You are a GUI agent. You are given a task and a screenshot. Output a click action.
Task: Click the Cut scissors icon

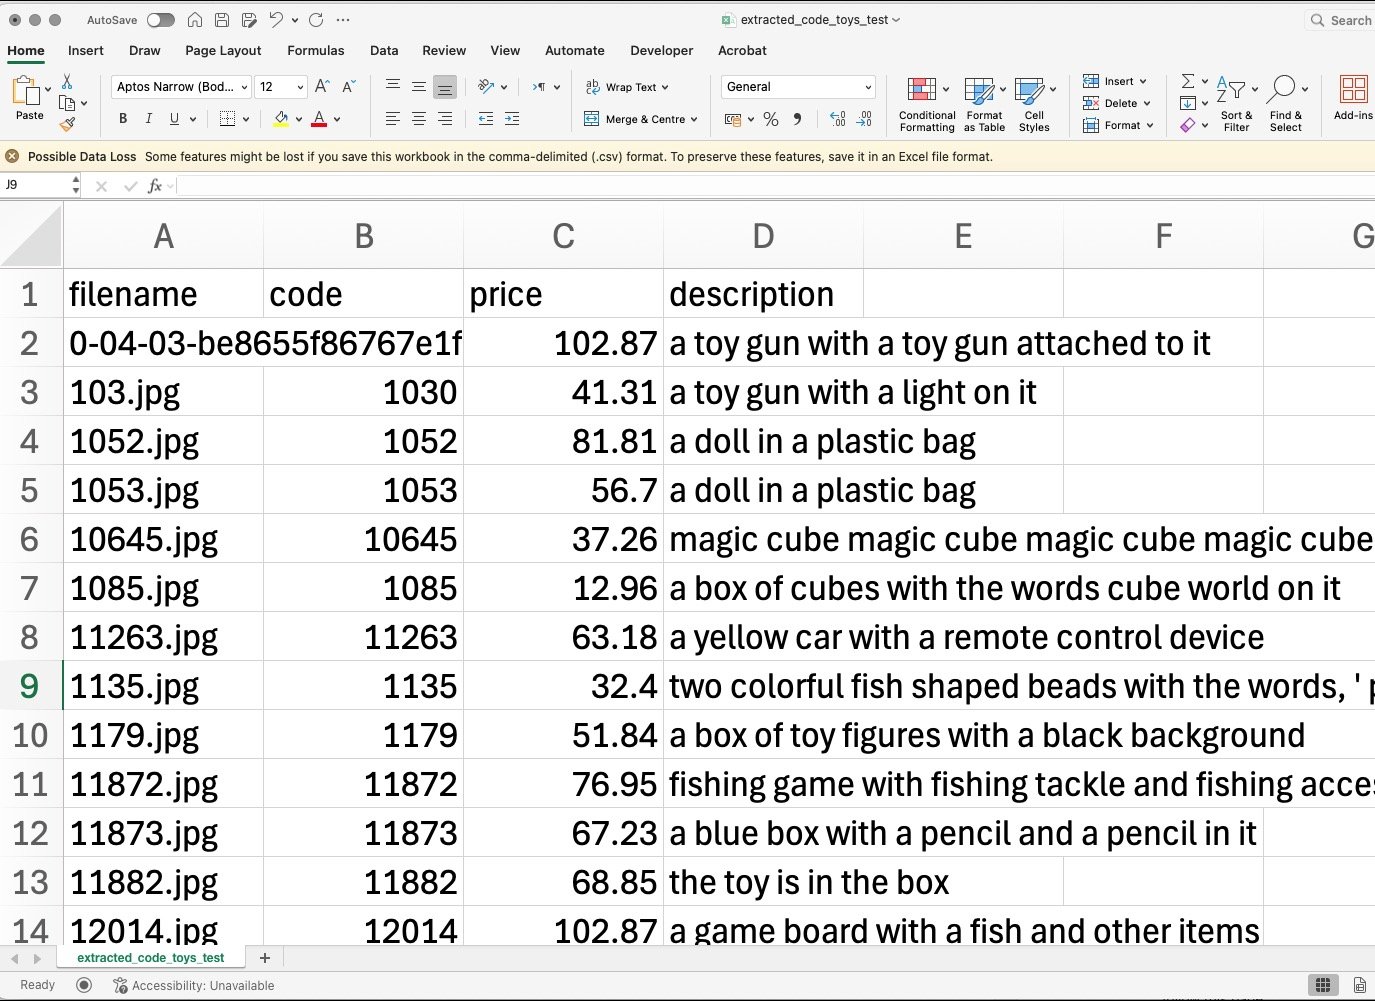(x=67, y=81)
